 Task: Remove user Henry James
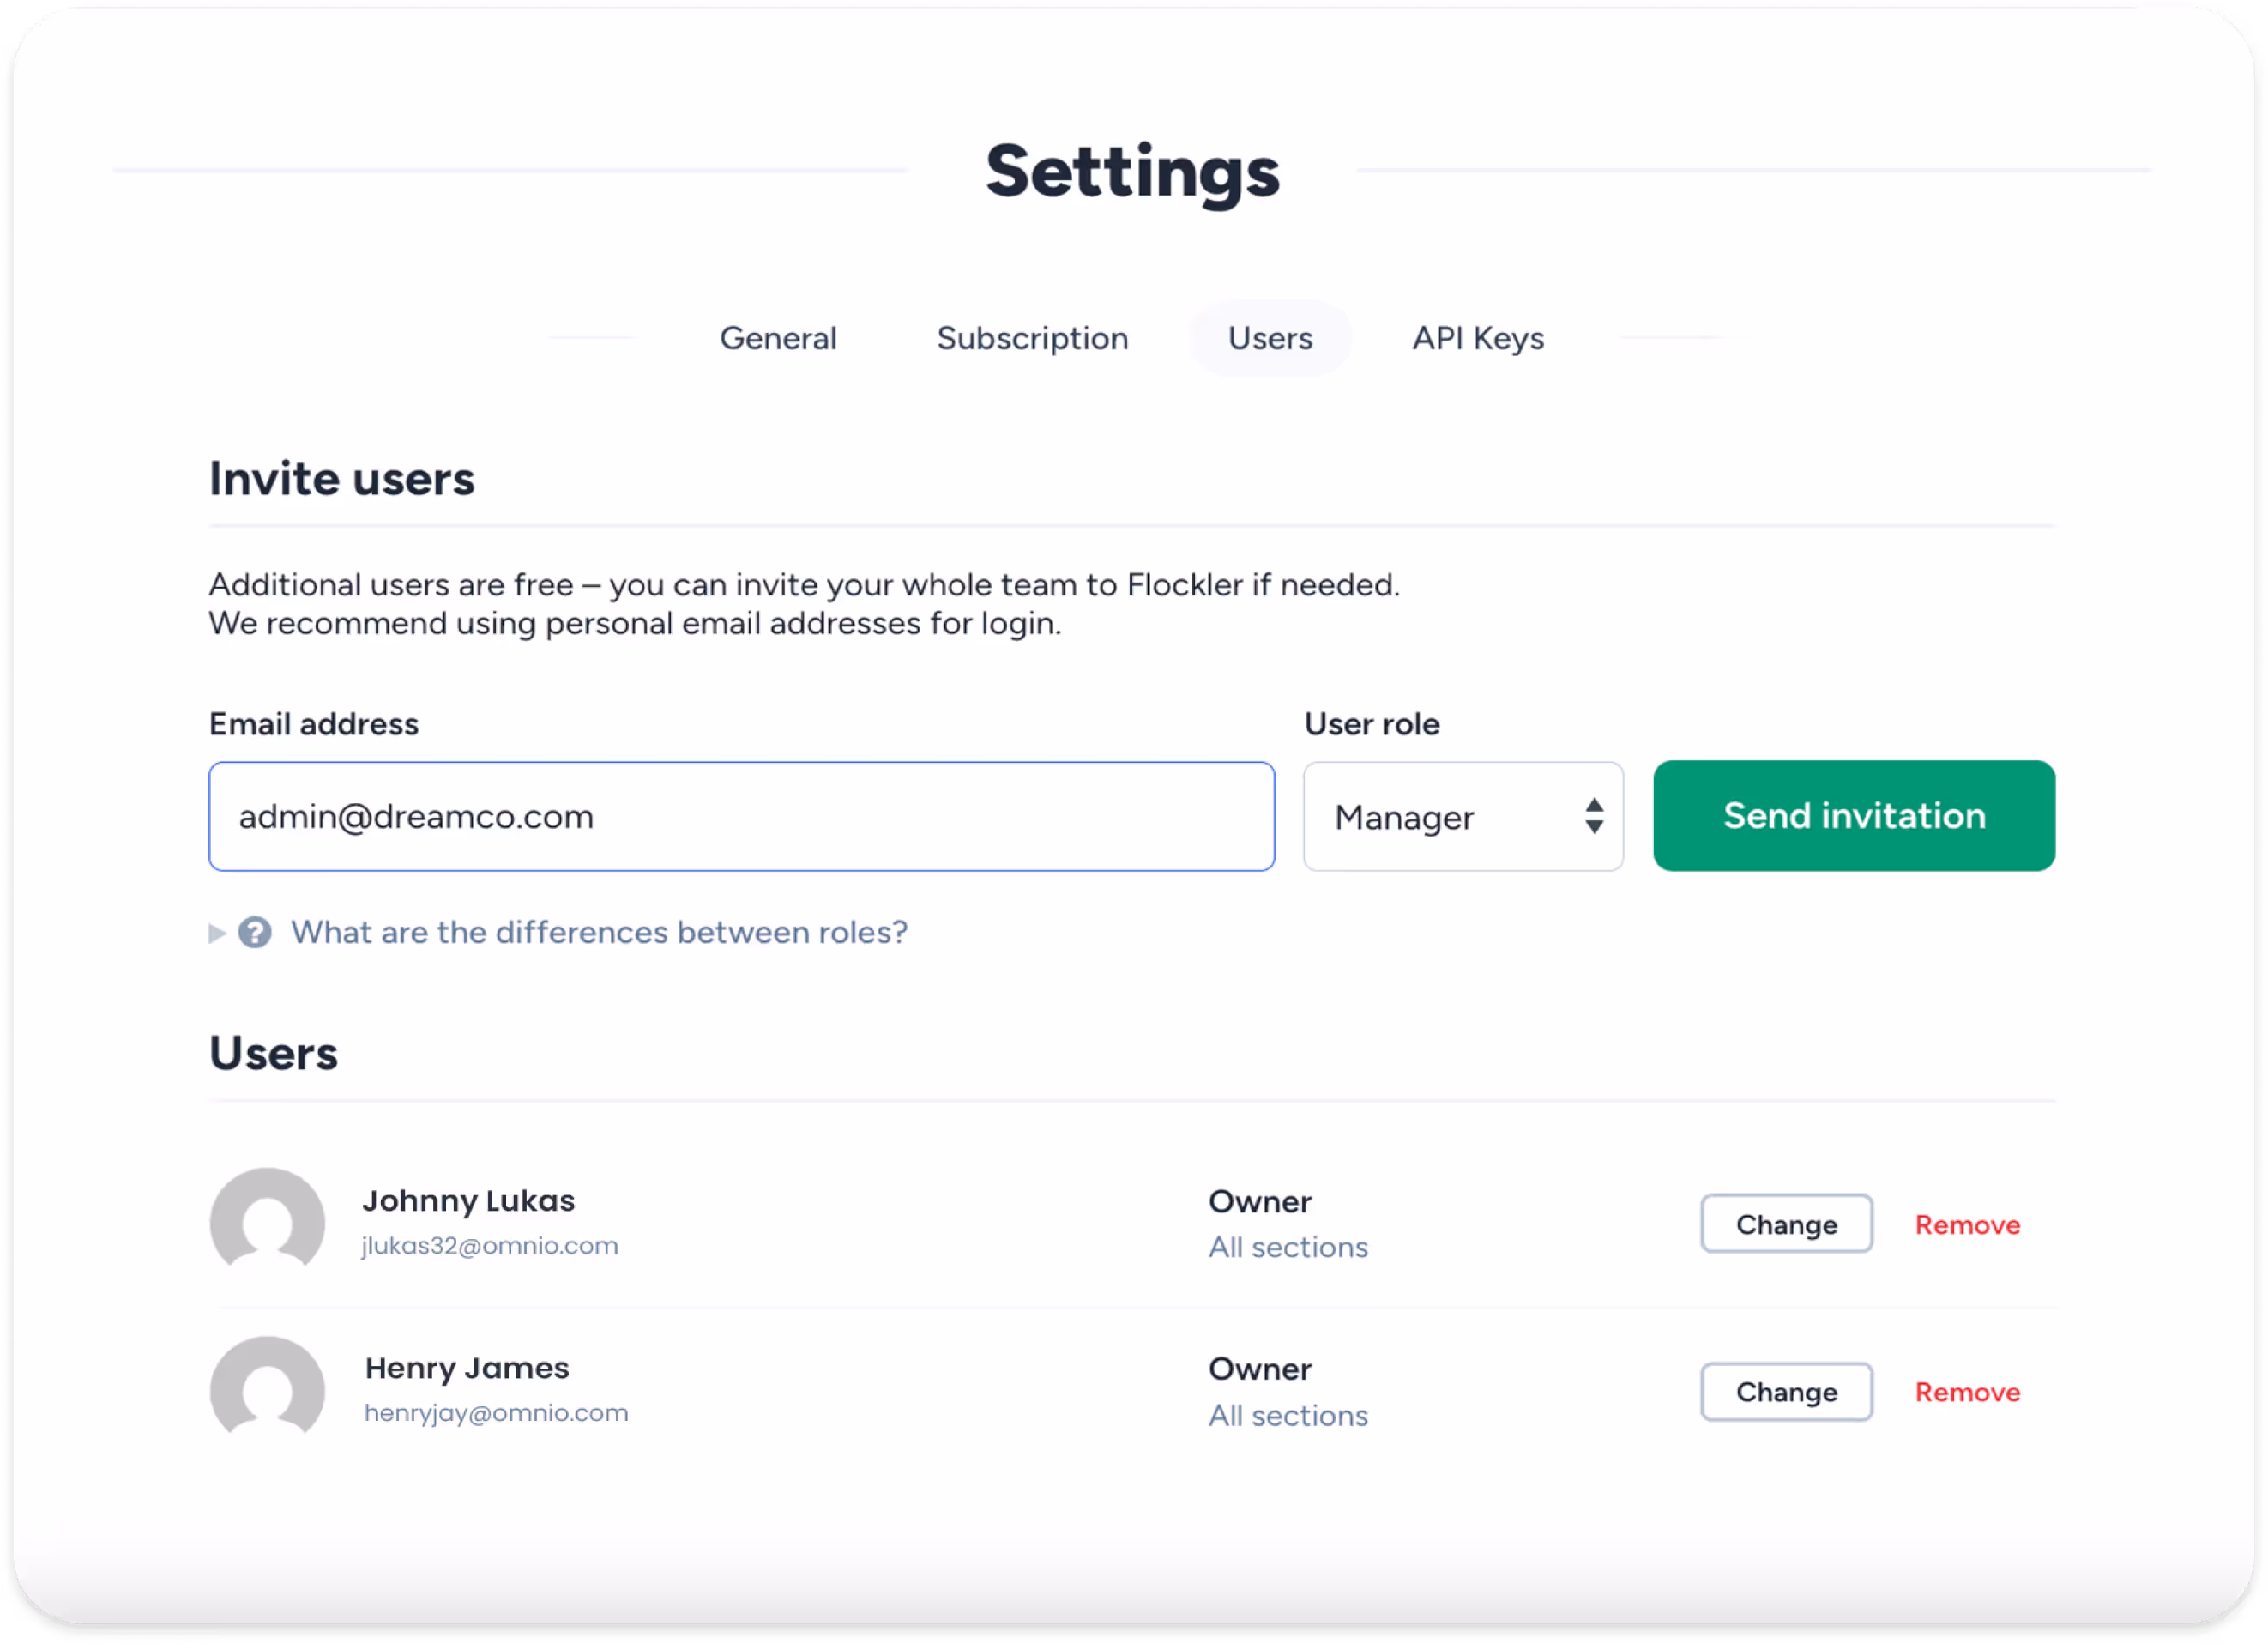(x=1966, y=1392)
